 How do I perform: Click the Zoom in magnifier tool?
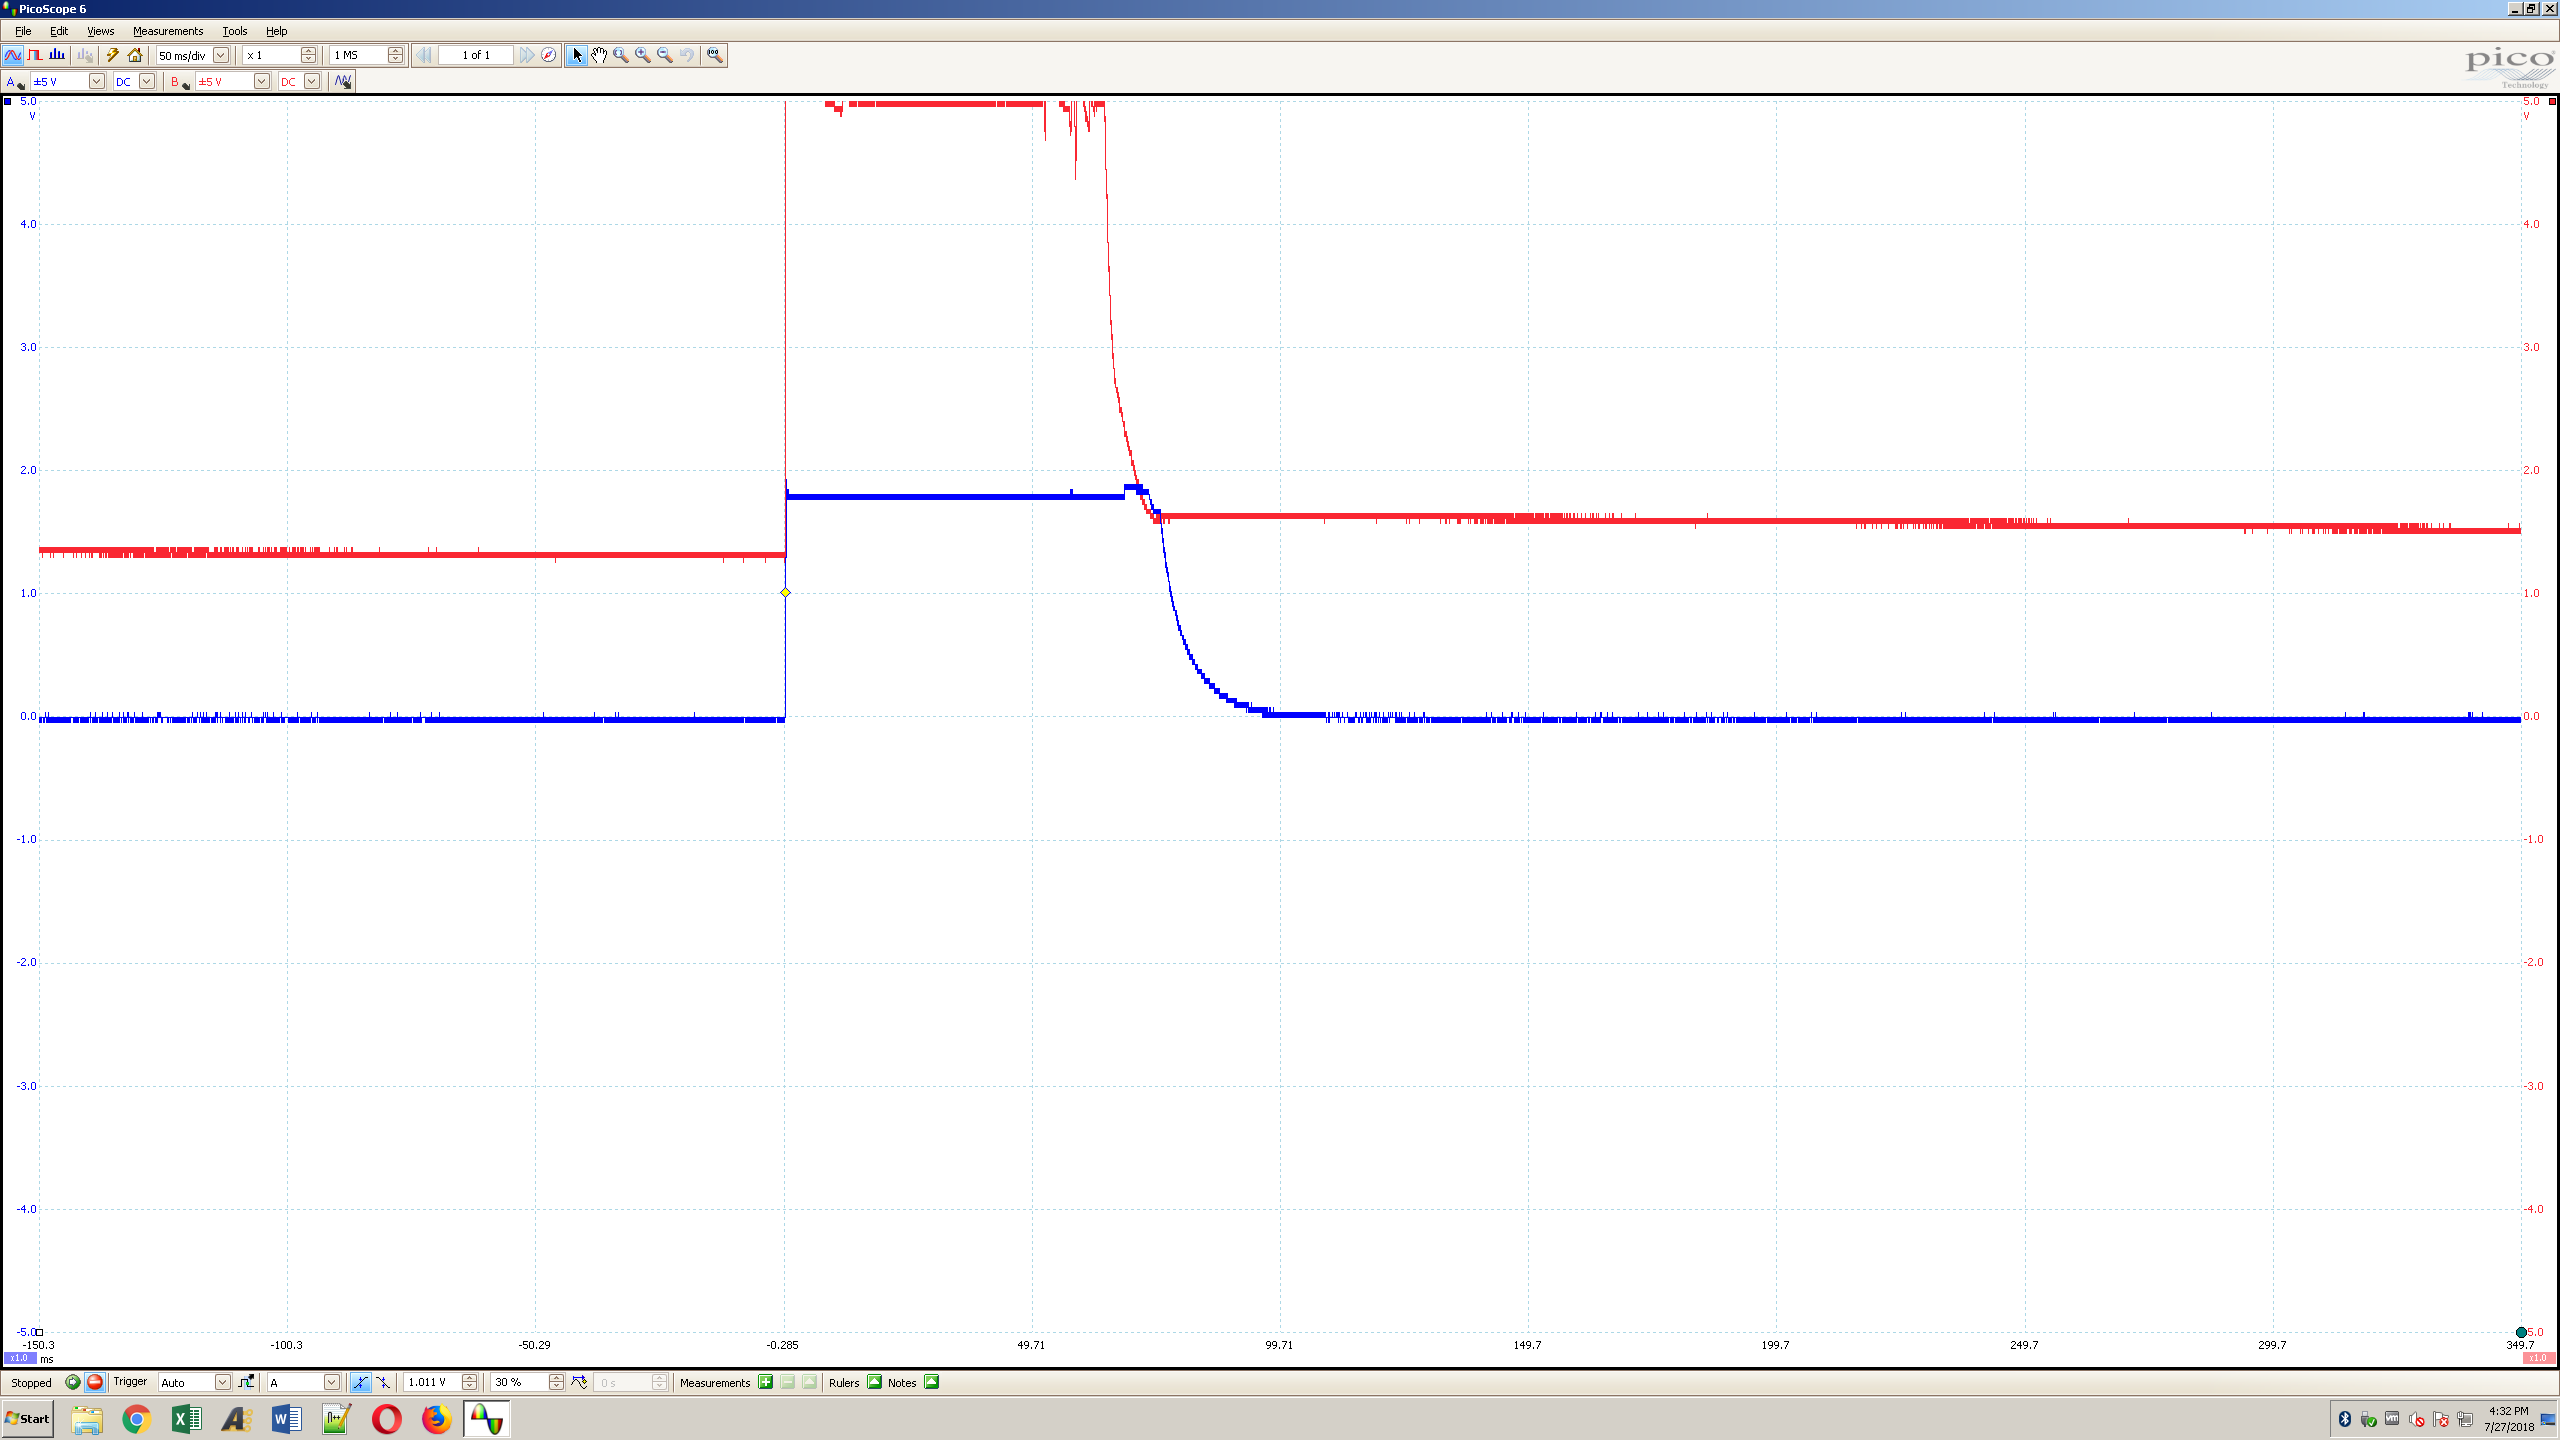(x=642, y=55)
